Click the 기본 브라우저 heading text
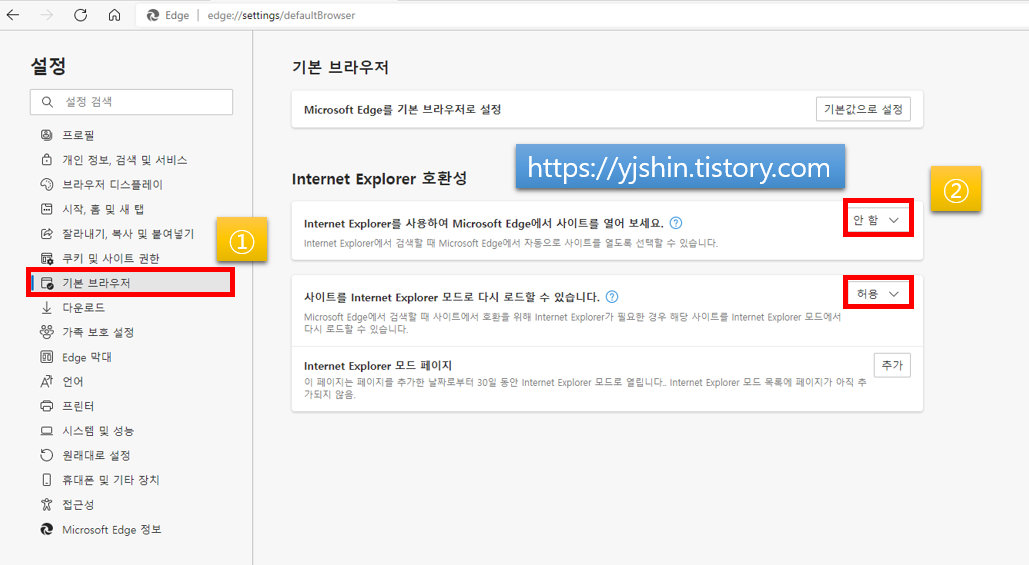 click(341, 67)
